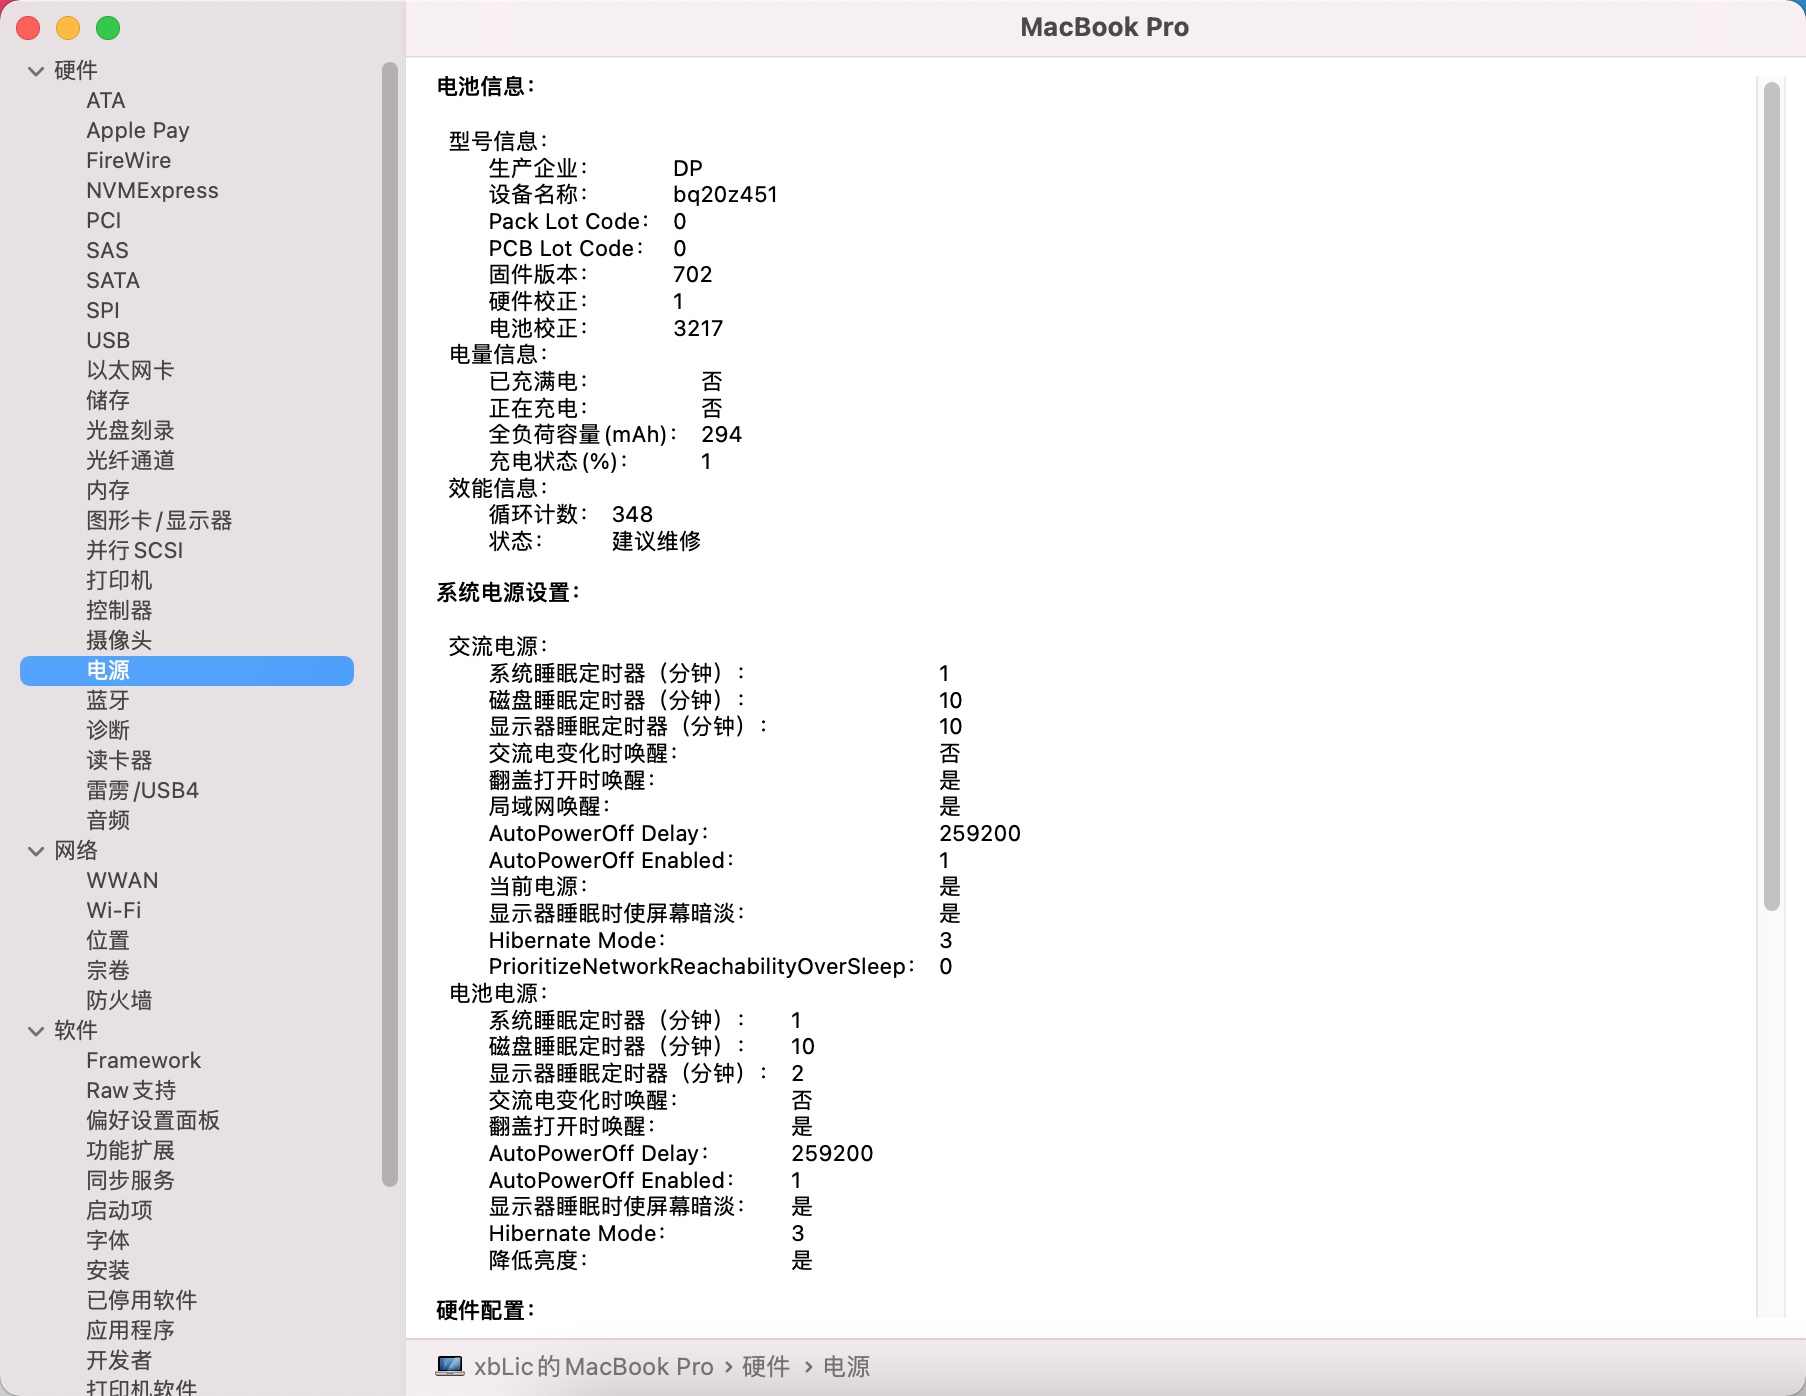Click the main content vertical scrollbar

[1771, 500]
